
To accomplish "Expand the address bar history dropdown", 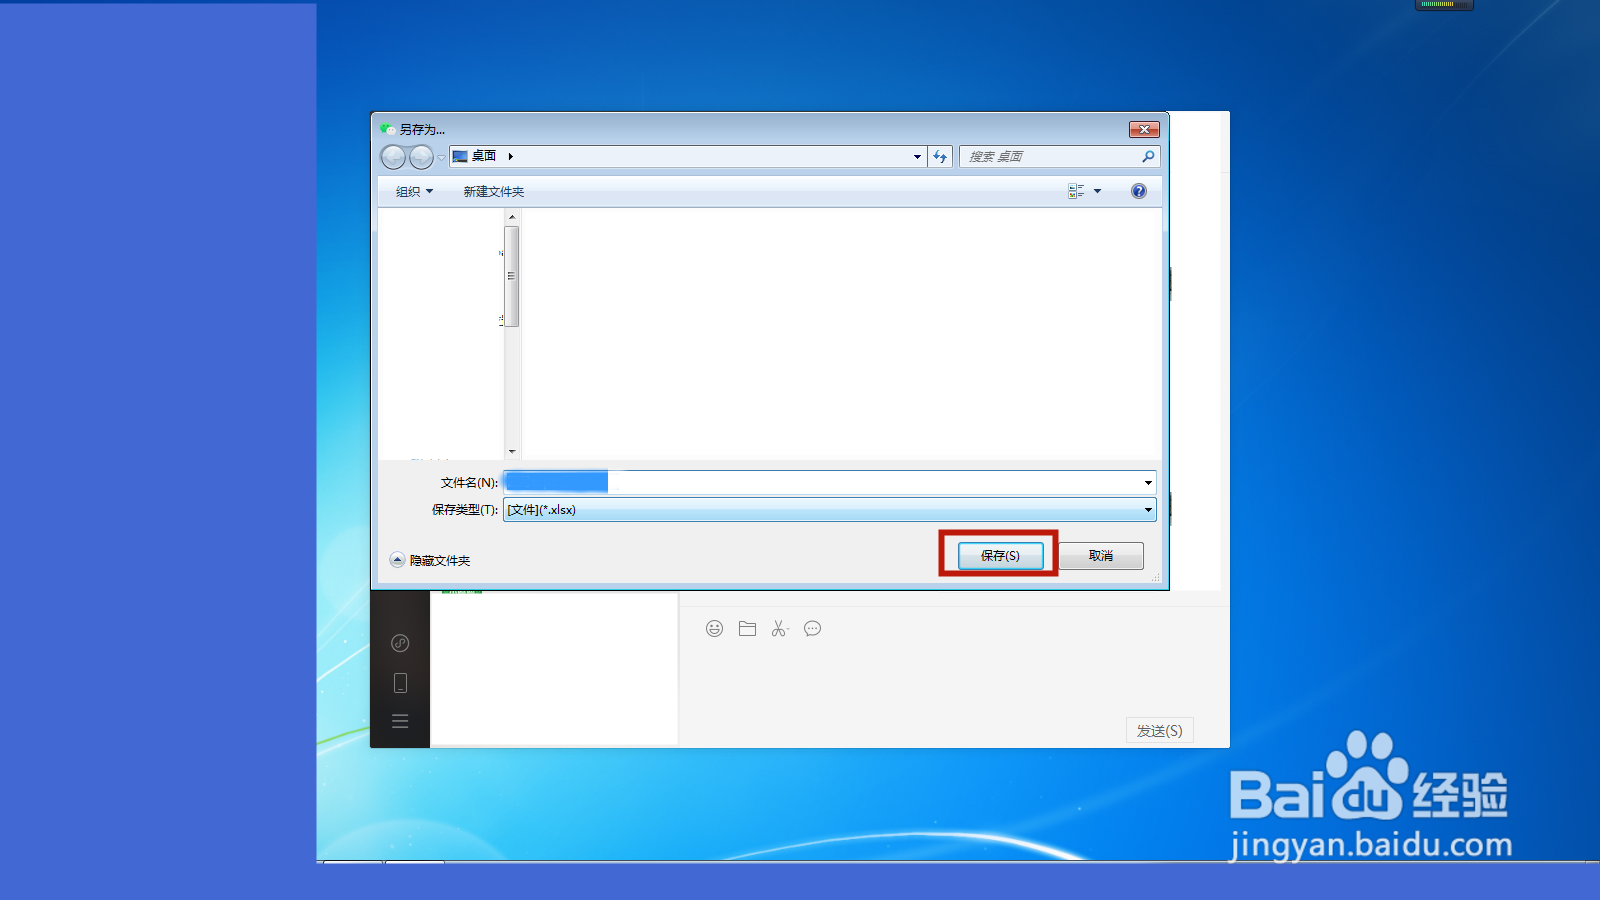I will tap(917, 157).
